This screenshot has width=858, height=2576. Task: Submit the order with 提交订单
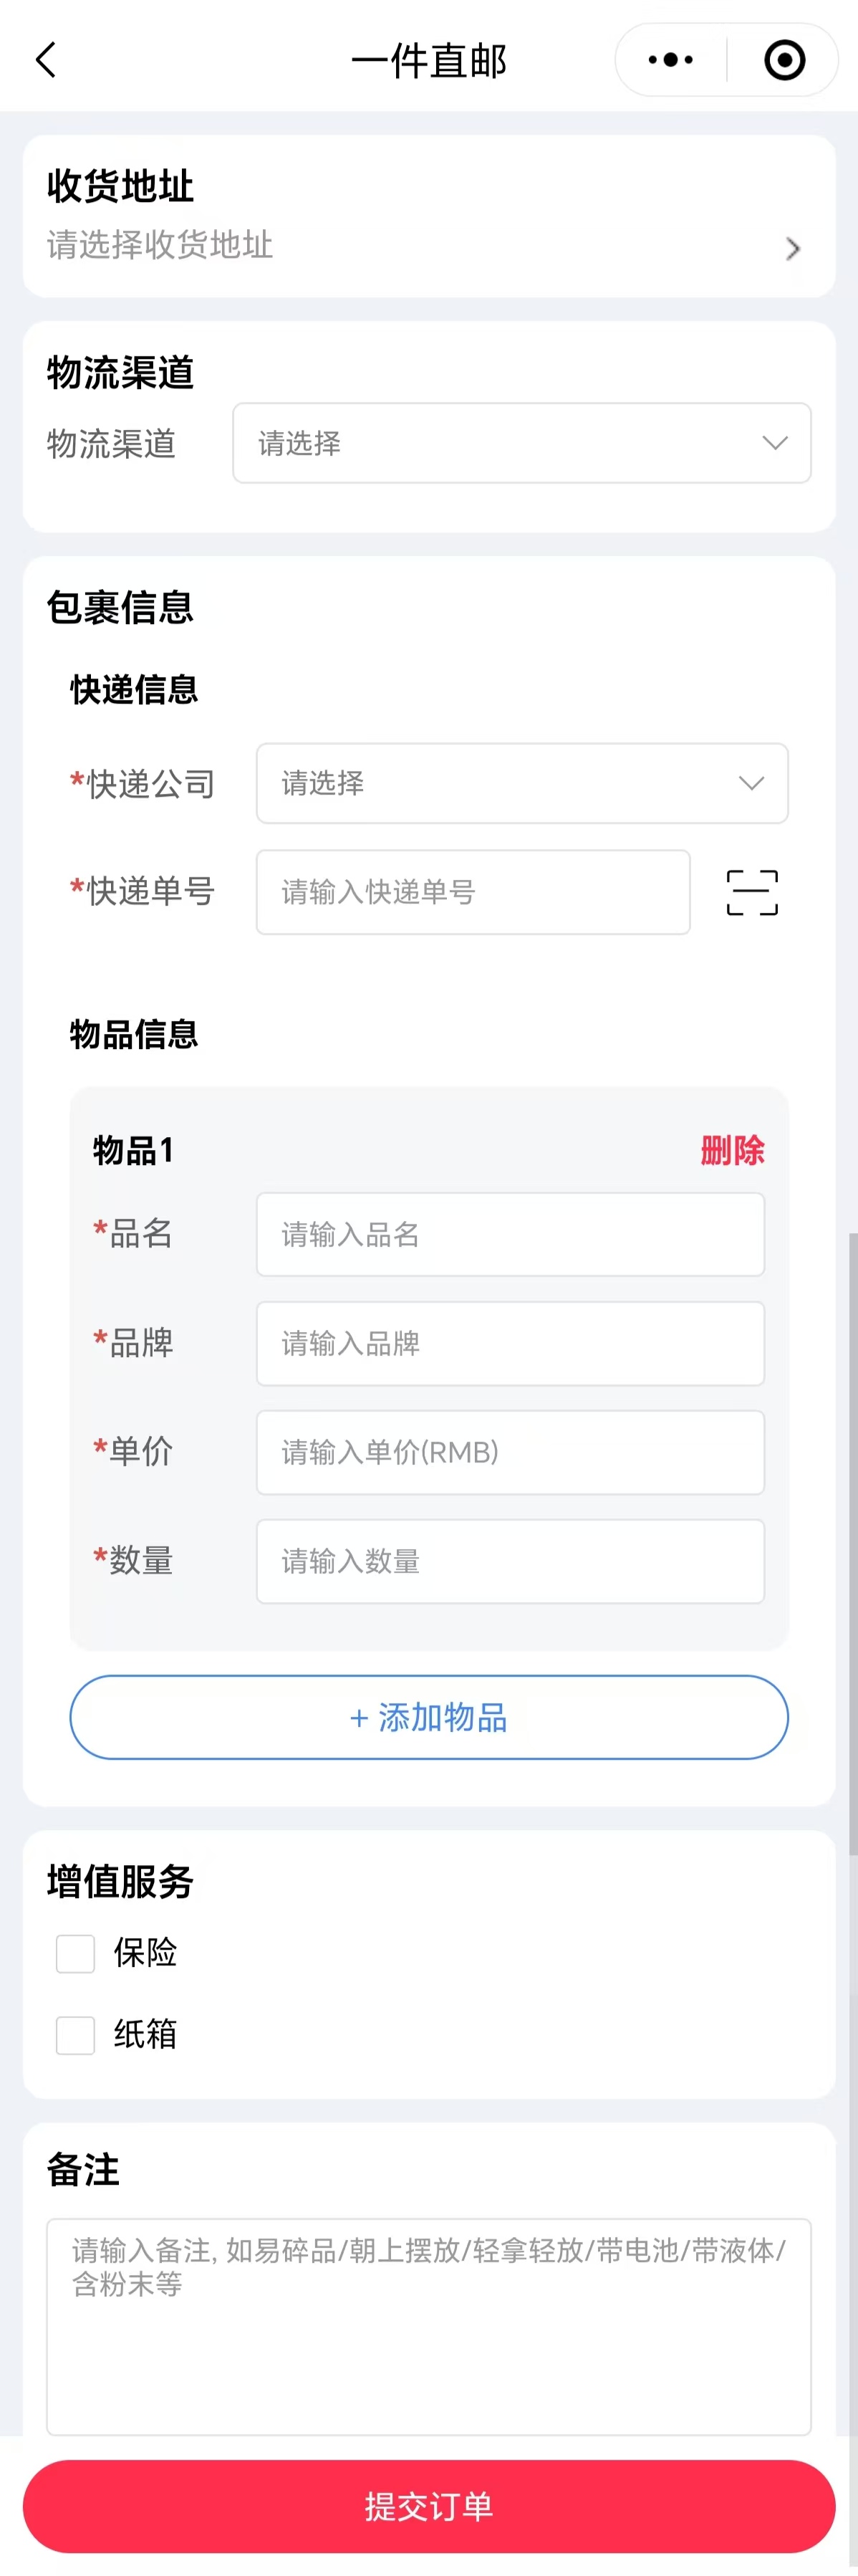tap(429, 2506)
